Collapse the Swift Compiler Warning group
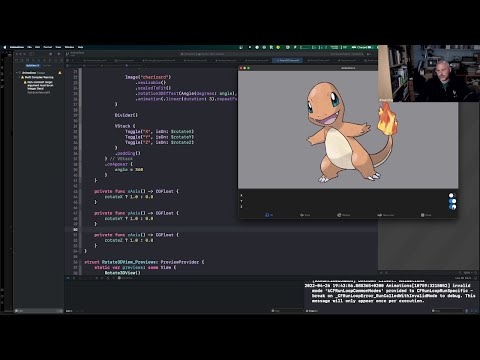This screenshot has height=360, width=480. point(20,77)
